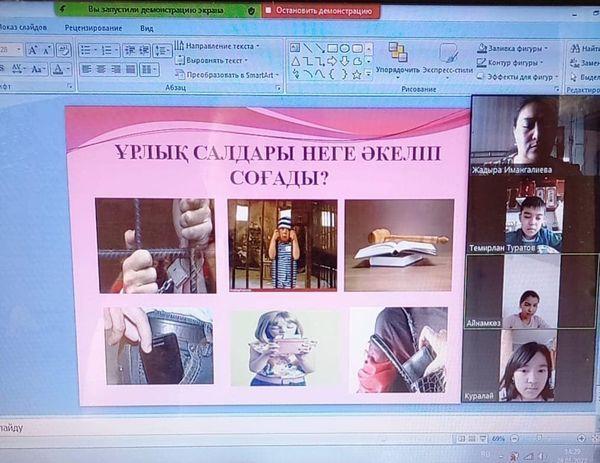Center the paragraph text
This screenshot has height=463, width=600.
[101, 69]
